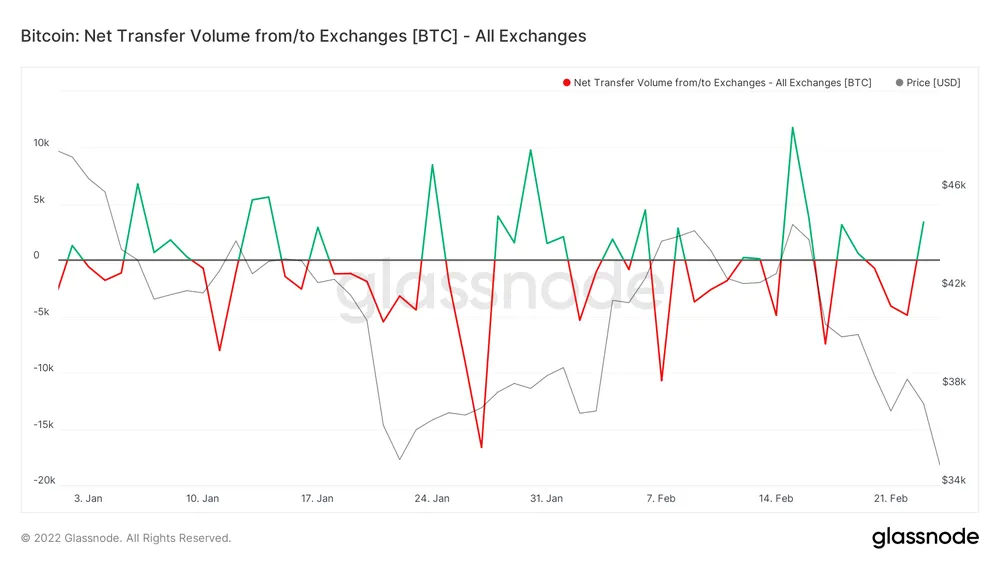Click the glassnode logo at bottom right

(925, 537)
